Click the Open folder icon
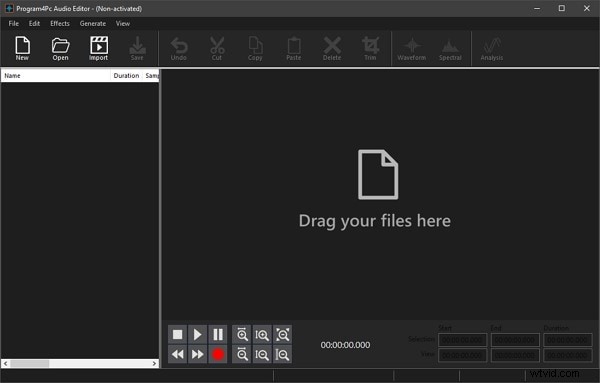The width and height of the screenshot is (600, 383). [60, 48]
